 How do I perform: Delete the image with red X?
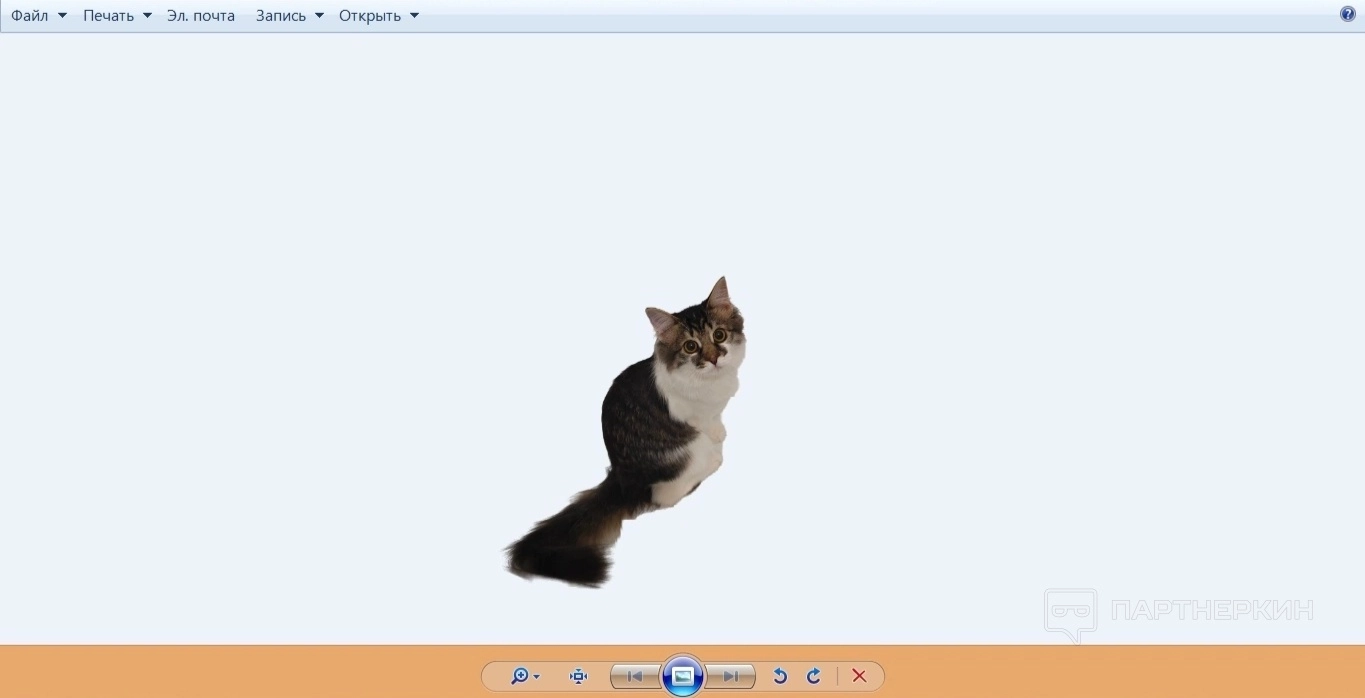[859, 676]
